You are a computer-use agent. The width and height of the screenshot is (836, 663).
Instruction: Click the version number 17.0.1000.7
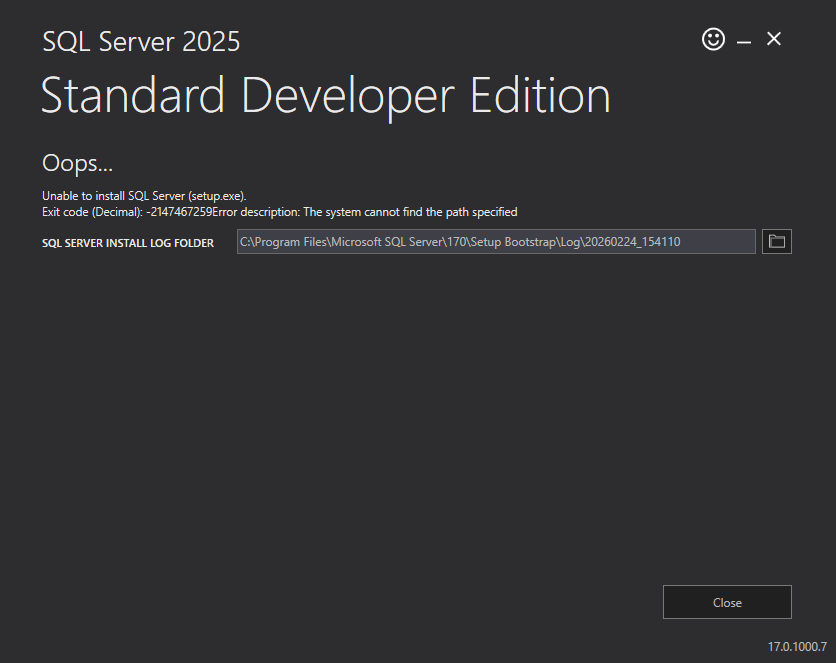[797, 646]
